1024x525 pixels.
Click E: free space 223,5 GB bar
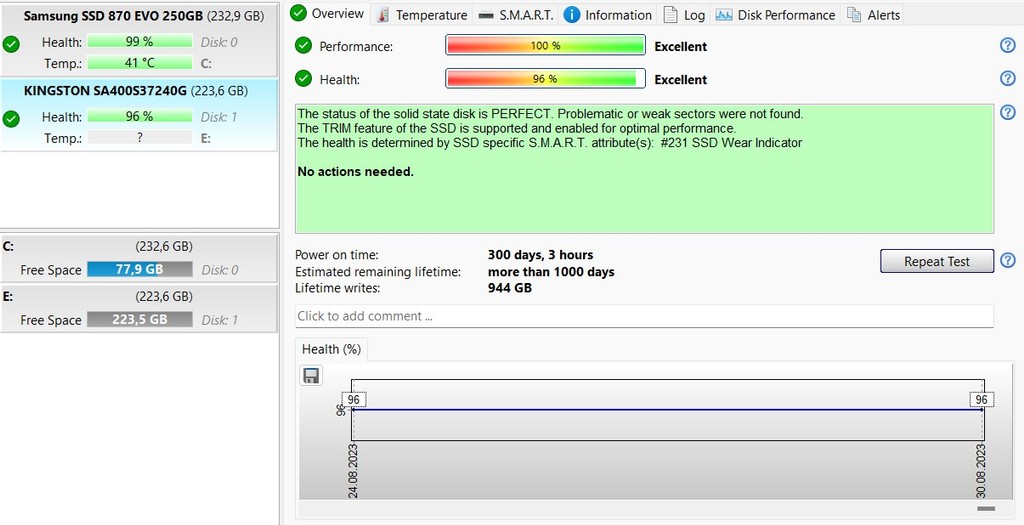140,319
